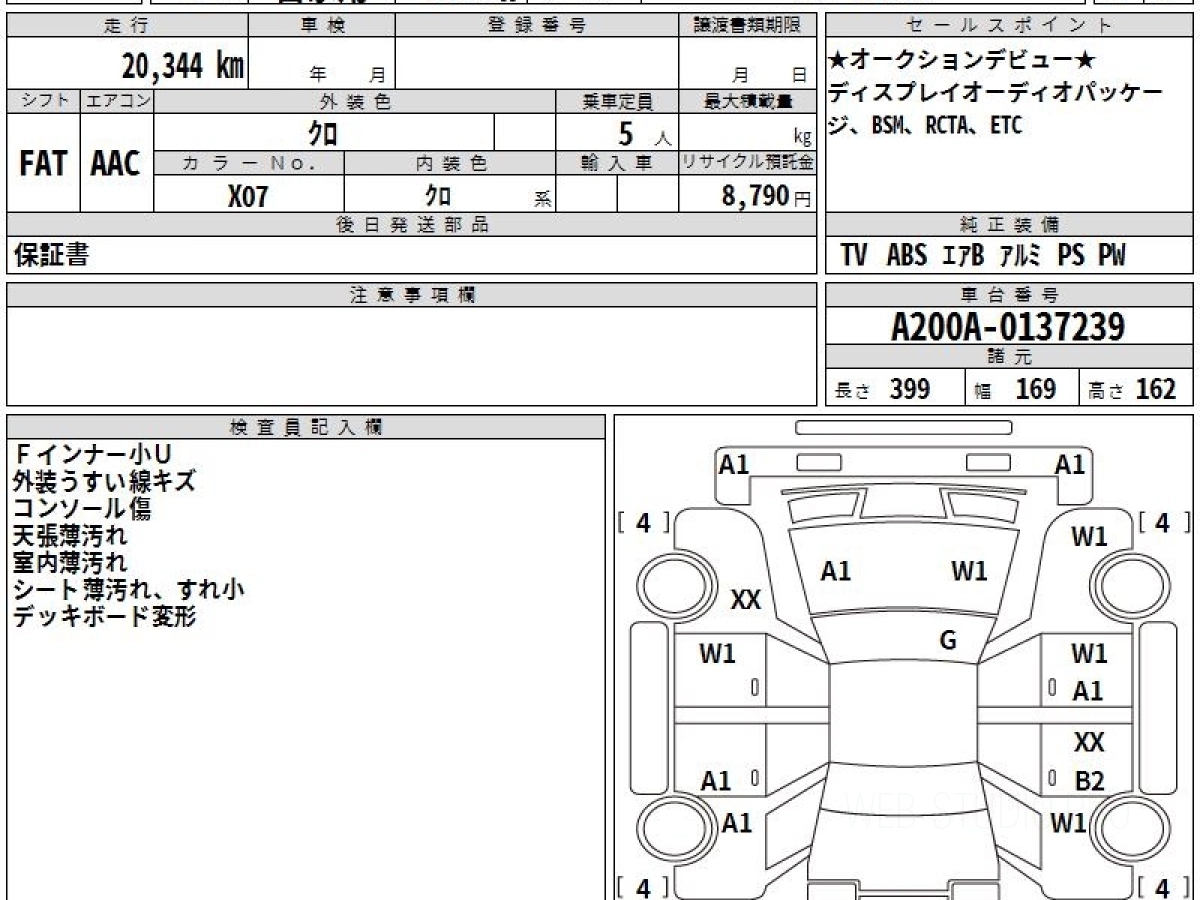Click the 注意事項欄 header

point(412,295)
